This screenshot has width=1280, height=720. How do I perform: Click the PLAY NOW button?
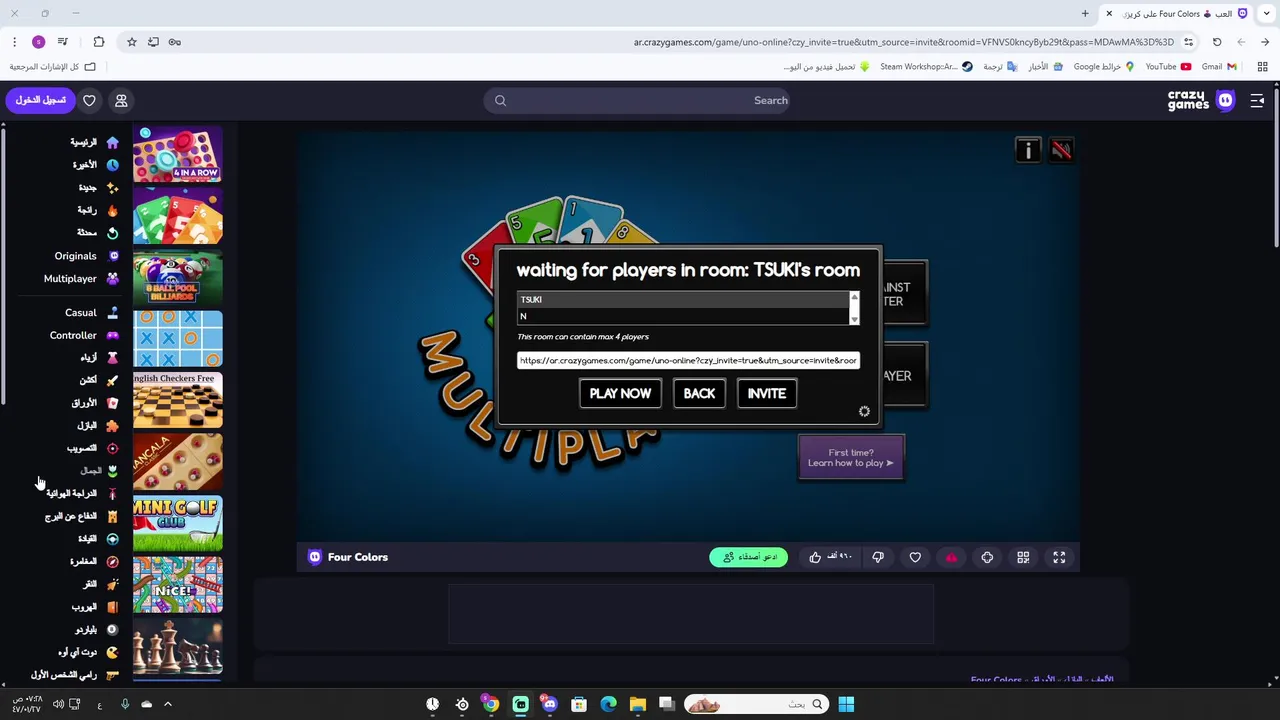coord(620,393)
